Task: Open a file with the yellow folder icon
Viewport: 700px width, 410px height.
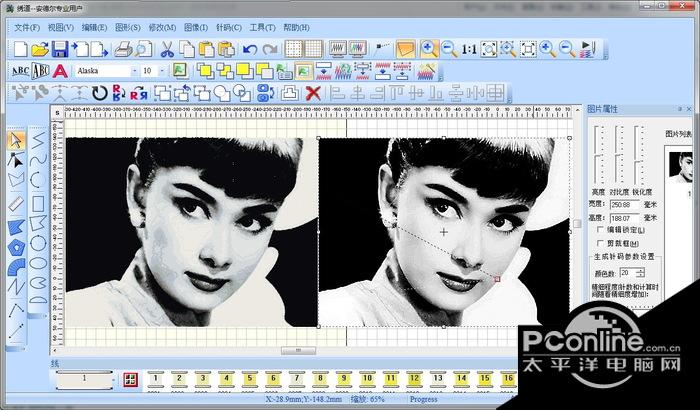Action: click(40, 49)
